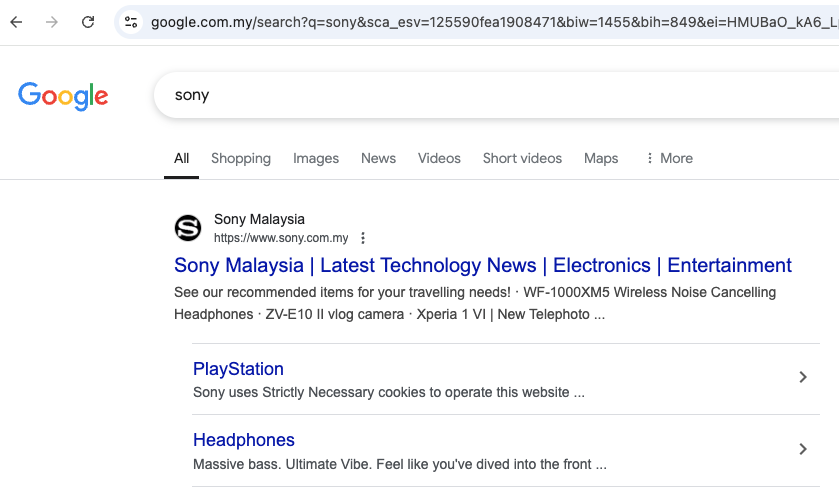The height and width of the screenshot is (488, 839).
Task: Expand the More search options menu
Action: coord(669,158)
